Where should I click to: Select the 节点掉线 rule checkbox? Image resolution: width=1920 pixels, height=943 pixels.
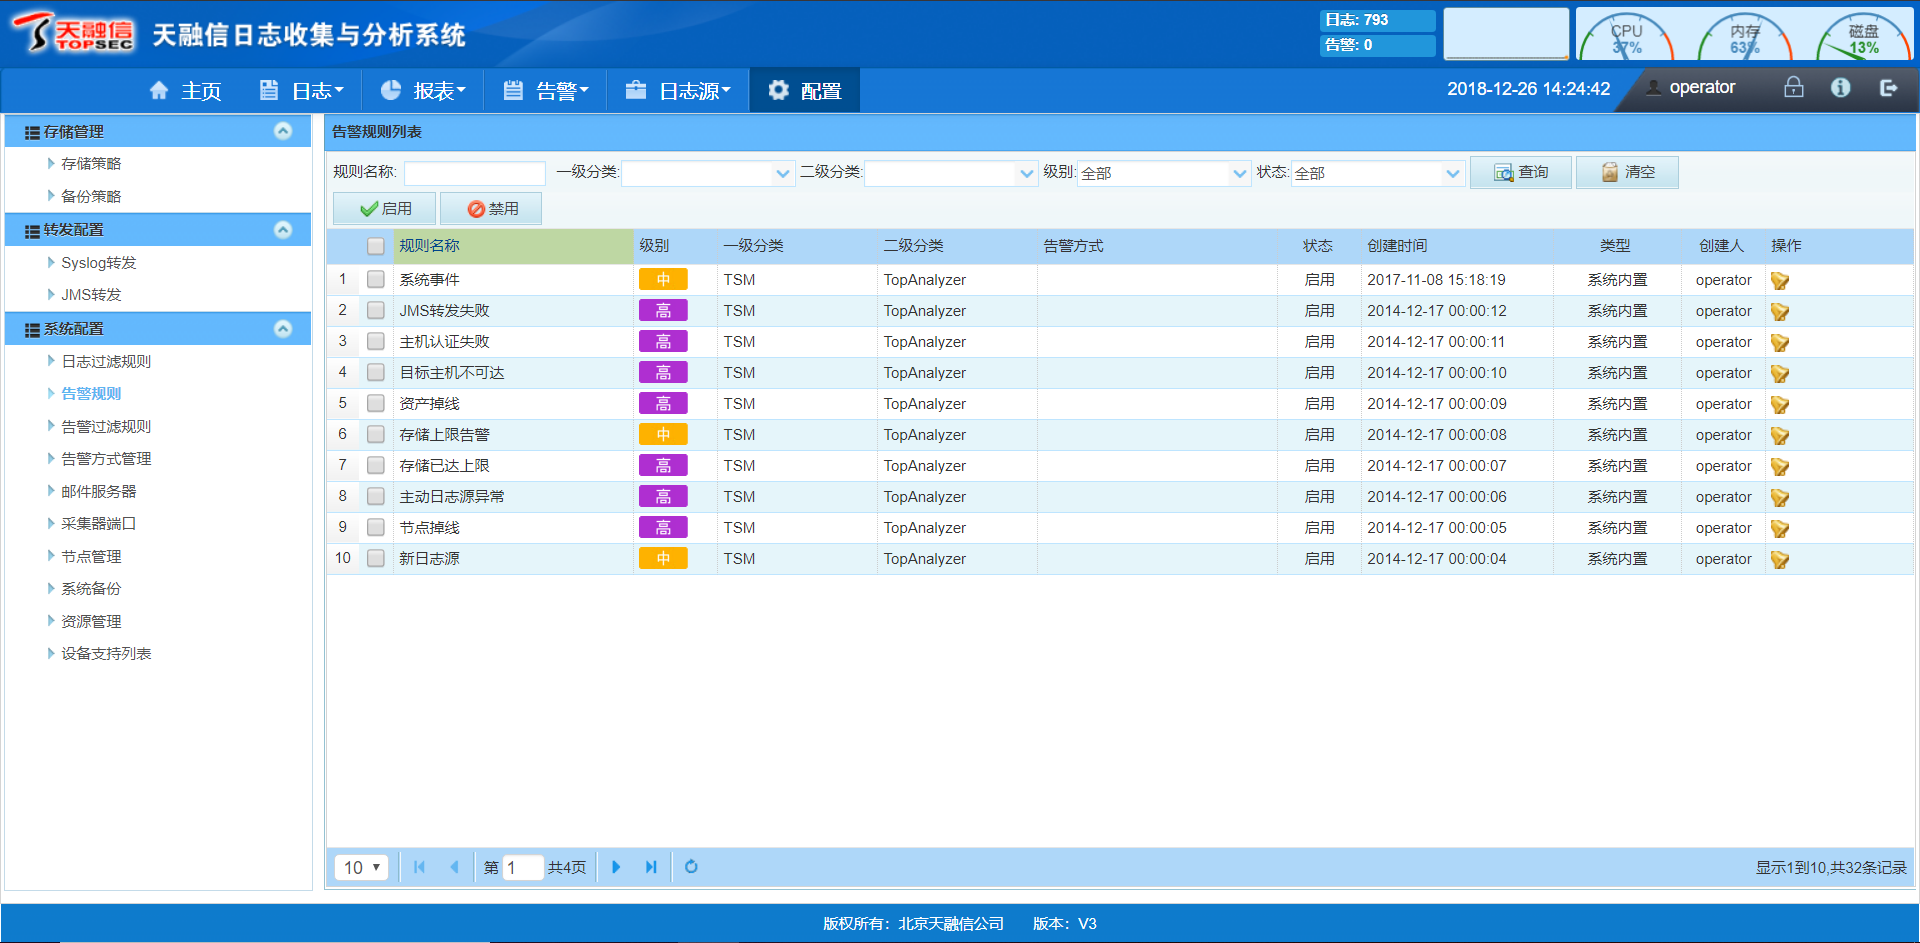(x=376, y=528)
